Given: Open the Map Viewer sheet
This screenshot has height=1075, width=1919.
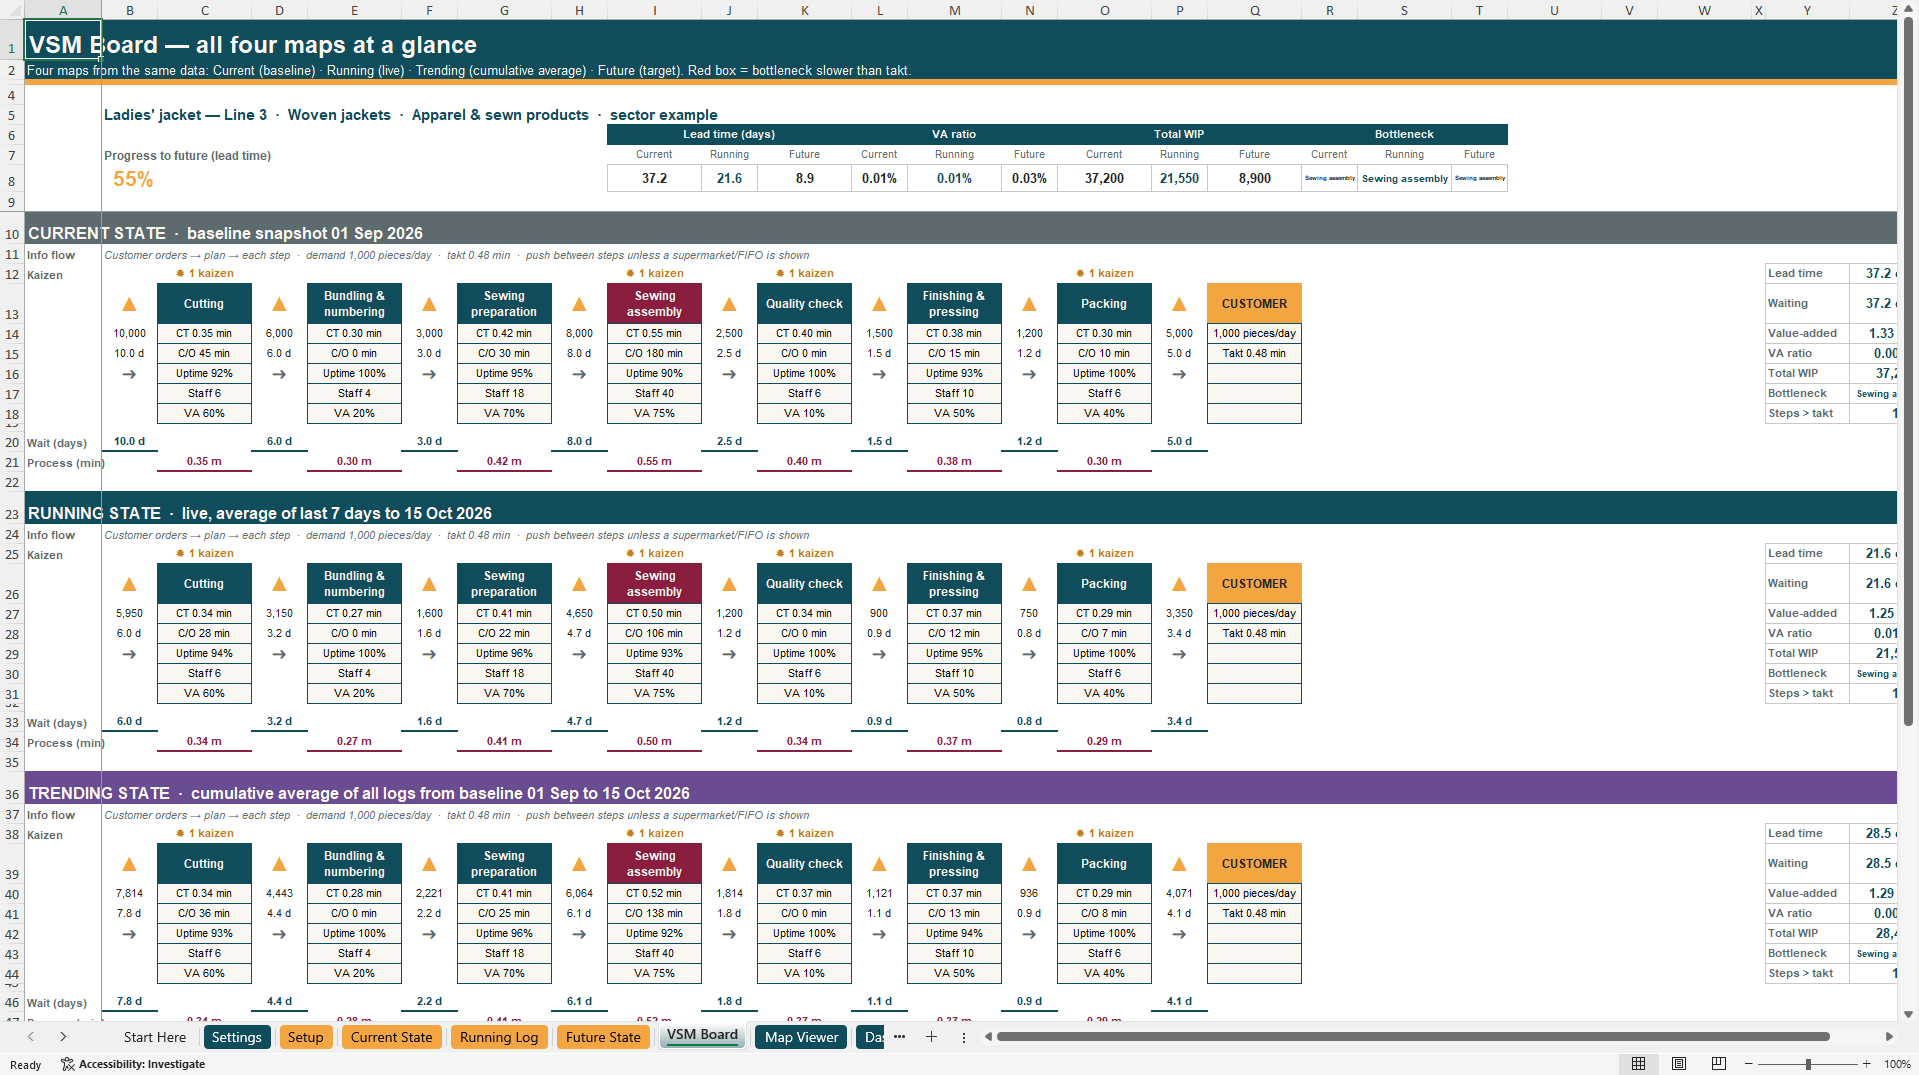Looking at the screenshot, I should (x=801, y=1037).
